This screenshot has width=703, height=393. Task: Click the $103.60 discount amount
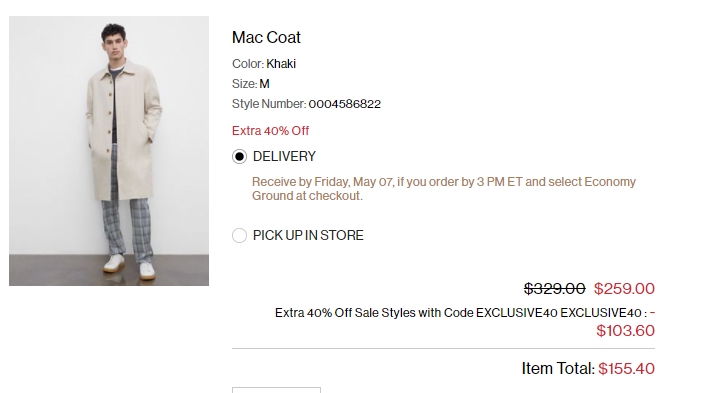625,331
